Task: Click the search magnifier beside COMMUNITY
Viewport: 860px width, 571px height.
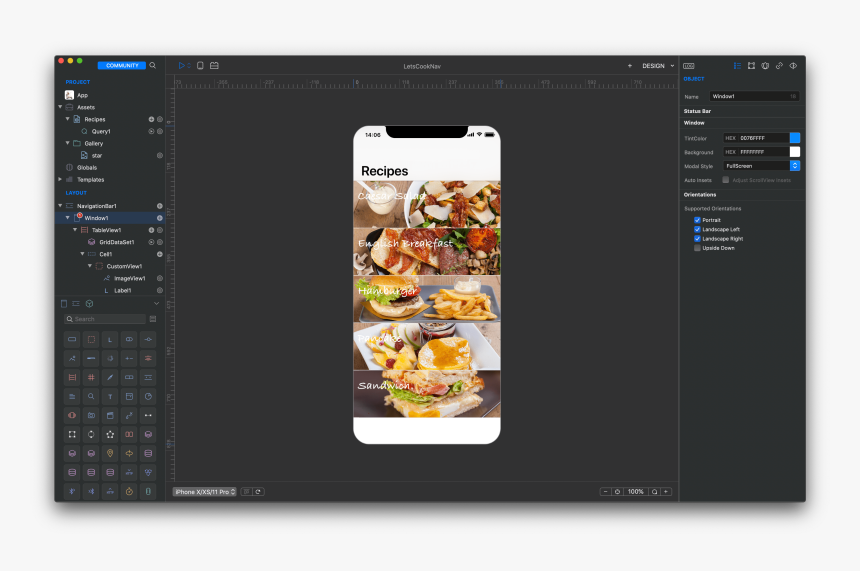Action: (152, 65)
